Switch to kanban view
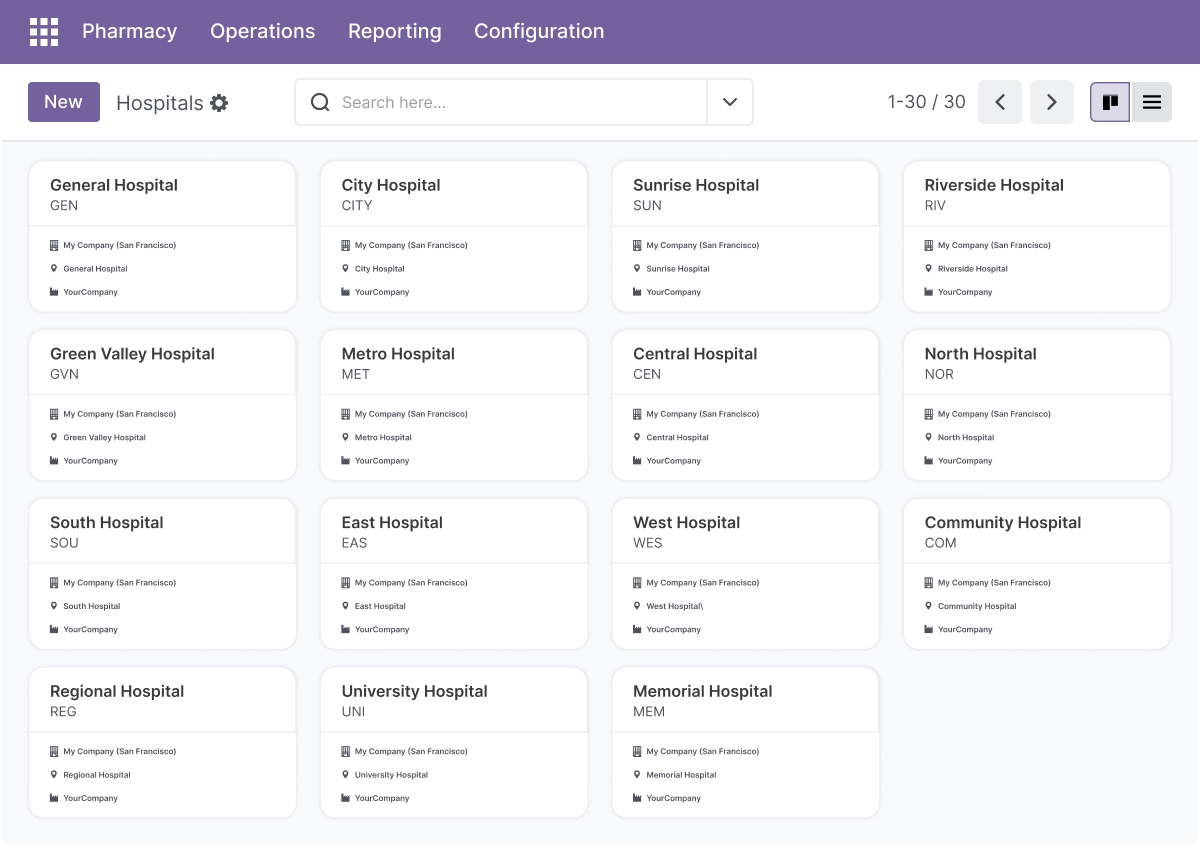 tap(1110, 102)
